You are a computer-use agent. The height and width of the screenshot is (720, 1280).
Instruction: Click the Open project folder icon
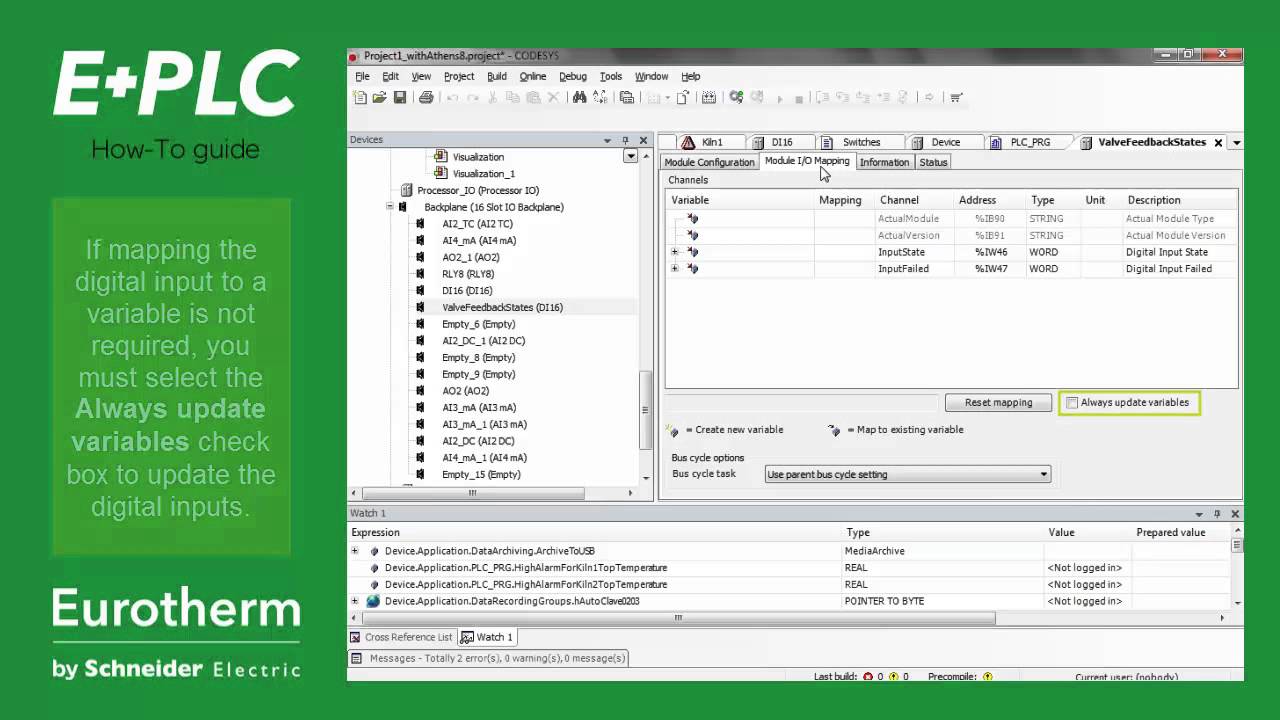tap(380, 97)
